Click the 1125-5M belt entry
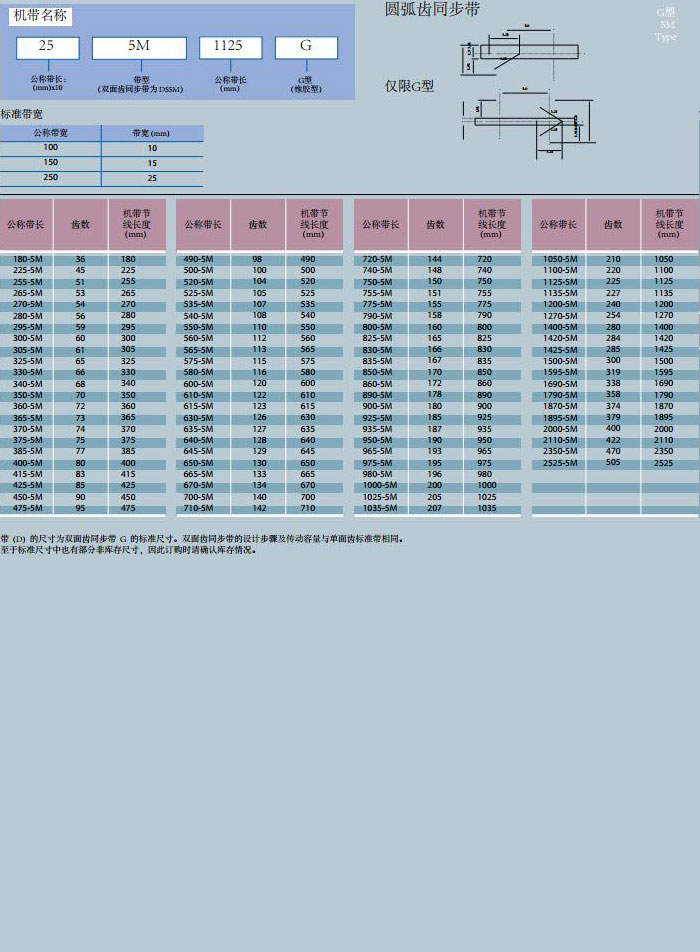The height and width of the screenshot is (952, 700). (x=560, y=282)
